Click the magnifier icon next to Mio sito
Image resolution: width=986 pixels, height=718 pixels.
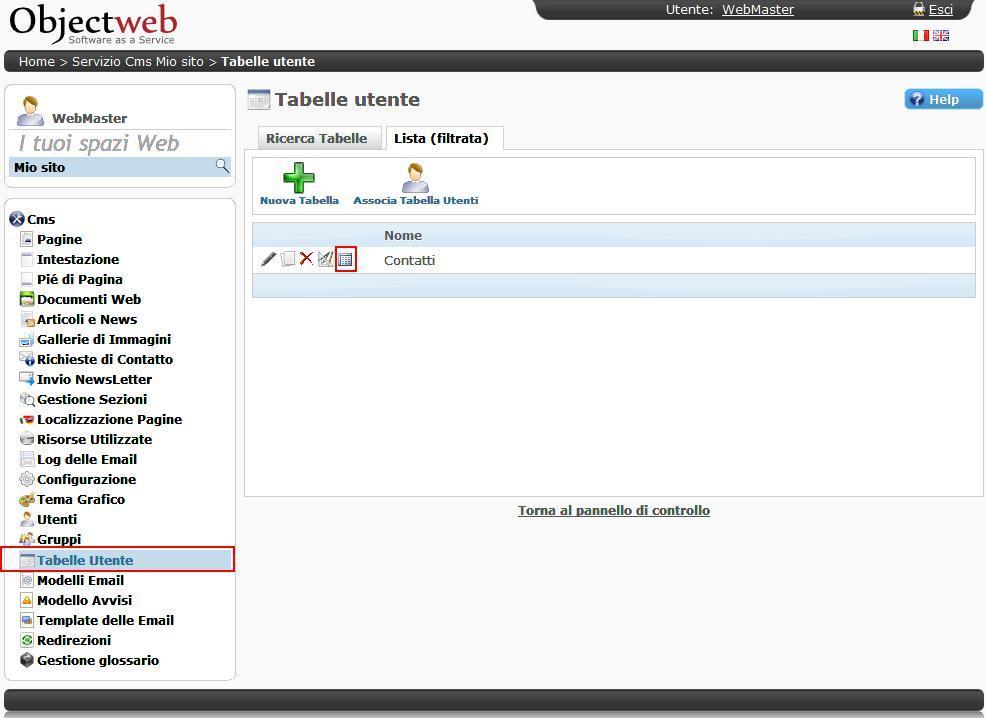[222, 166]
